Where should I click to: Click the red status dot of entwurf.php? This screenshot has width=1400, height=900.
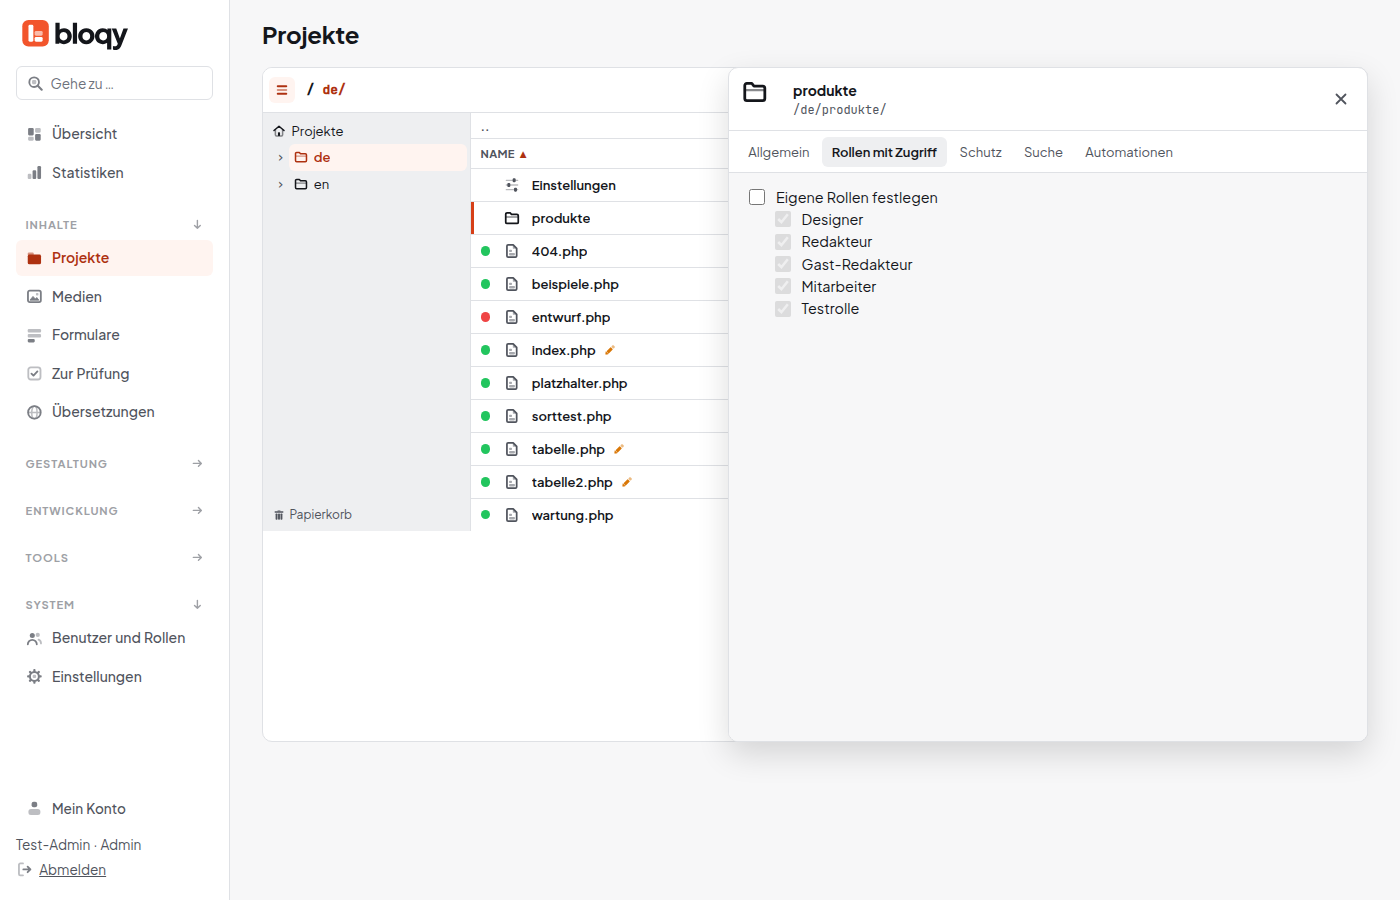486,317
